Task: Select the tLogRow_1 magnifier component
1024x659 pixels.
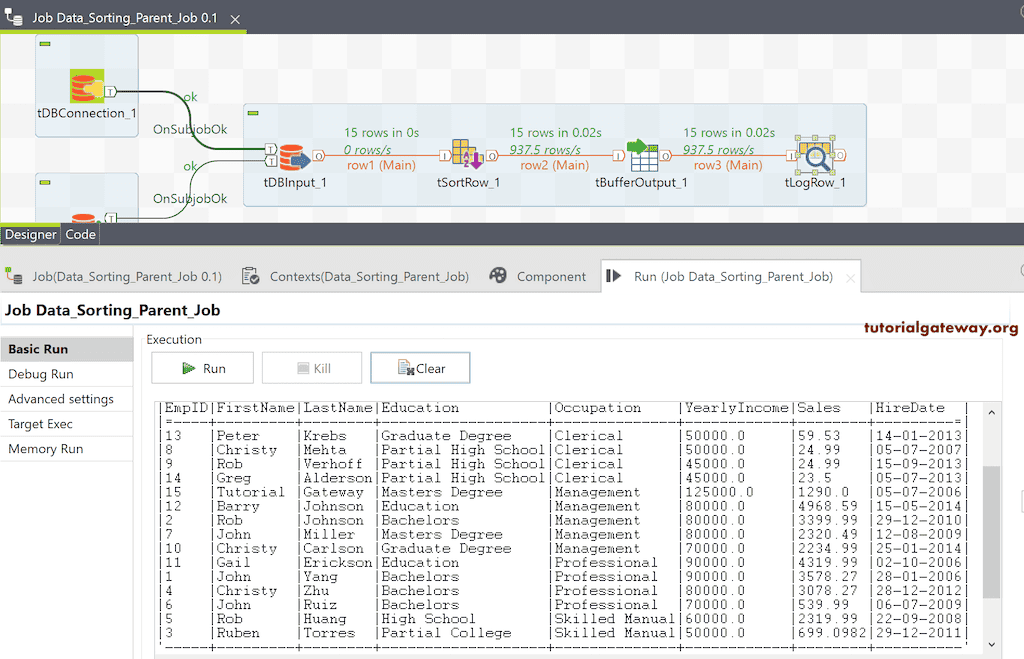Action: [x=815, y=156]
